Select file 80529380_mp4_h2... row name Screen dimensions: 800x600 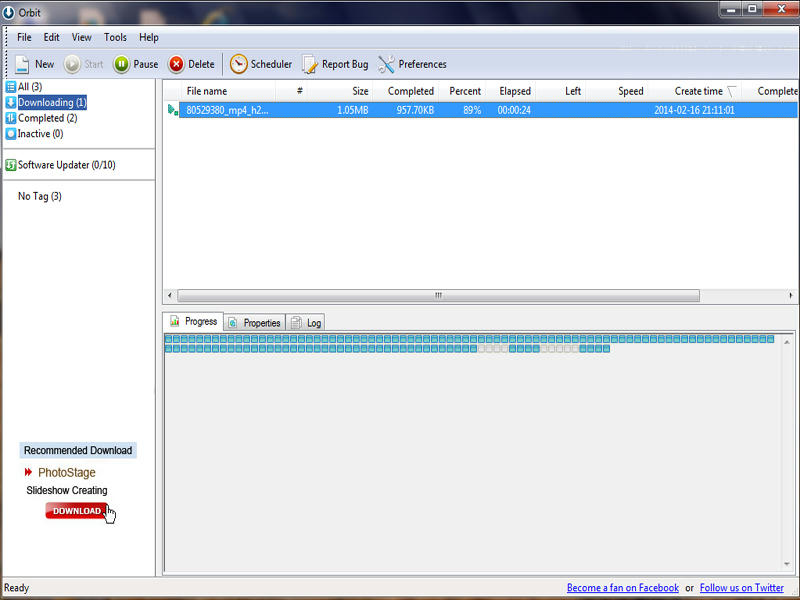(x=227, y=110)
